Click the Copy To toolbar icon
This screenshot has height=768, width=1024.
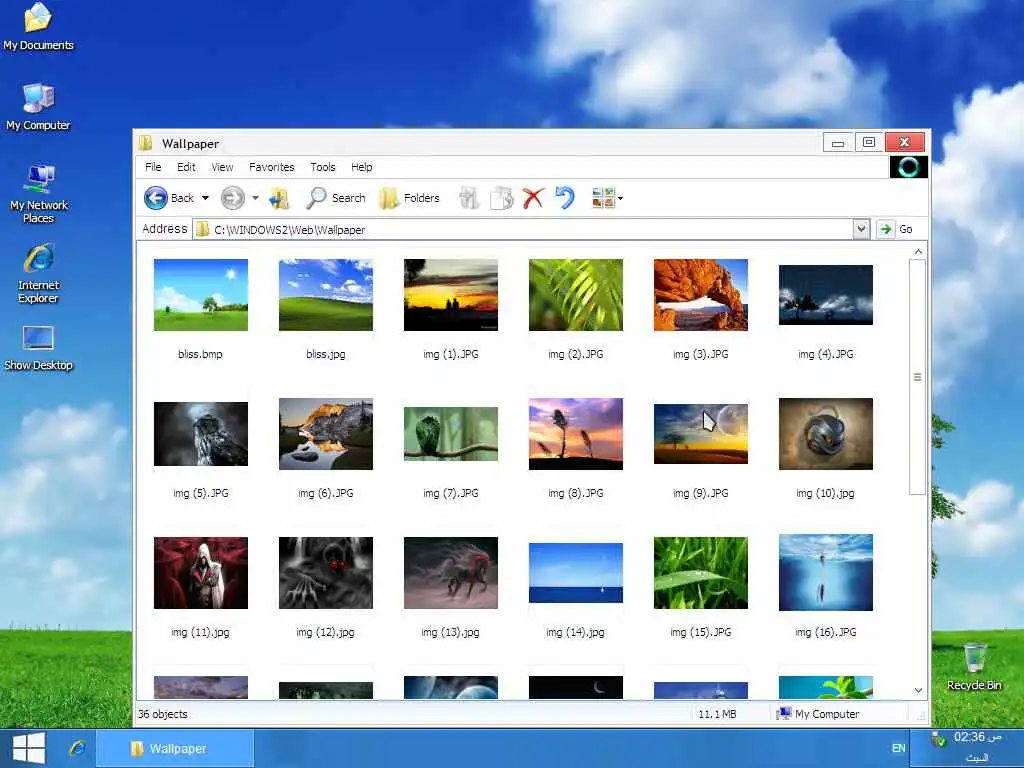[x=502, y=198]
